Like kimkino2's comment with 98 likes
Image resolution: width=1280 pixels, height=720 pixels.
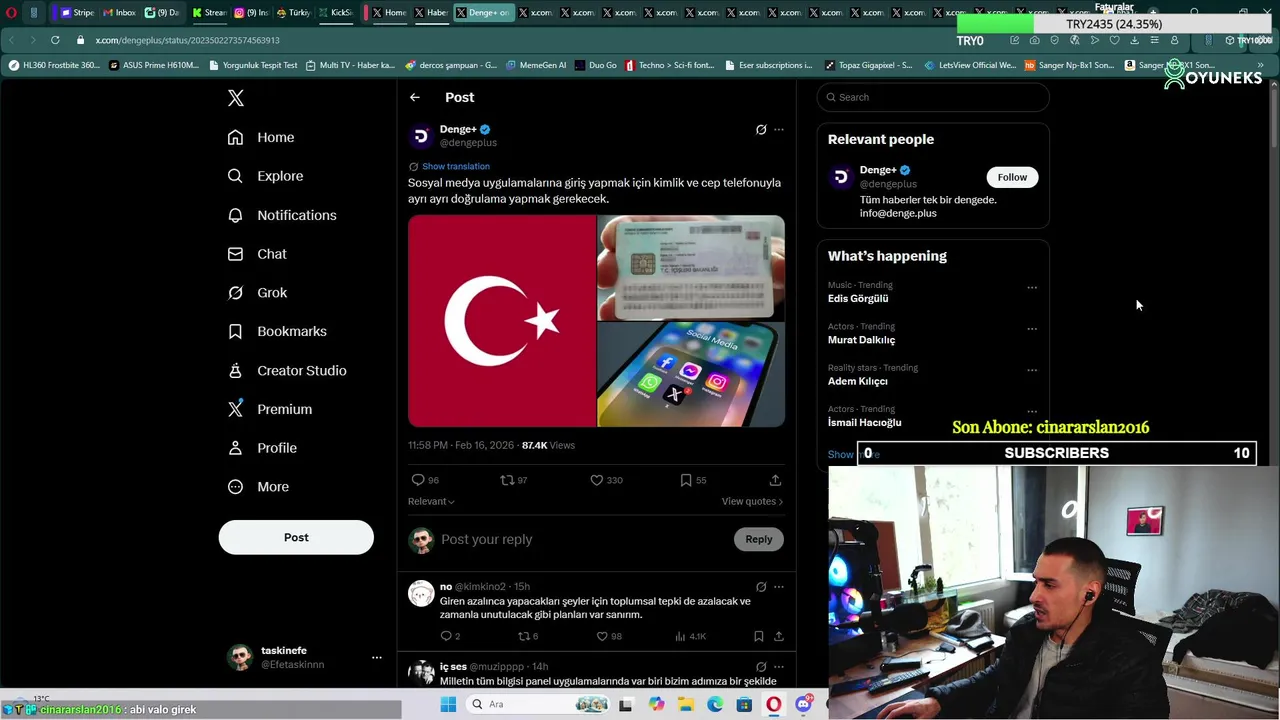(x=602, y=636)
